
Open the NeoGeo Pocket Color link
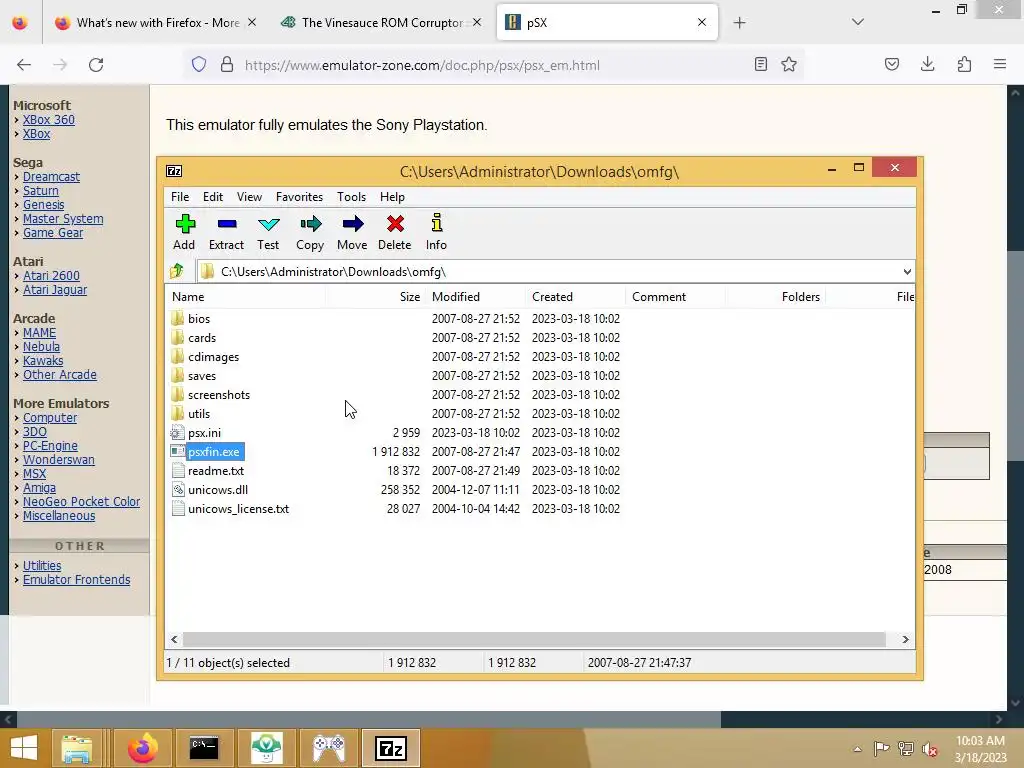[x=82, y=502]
